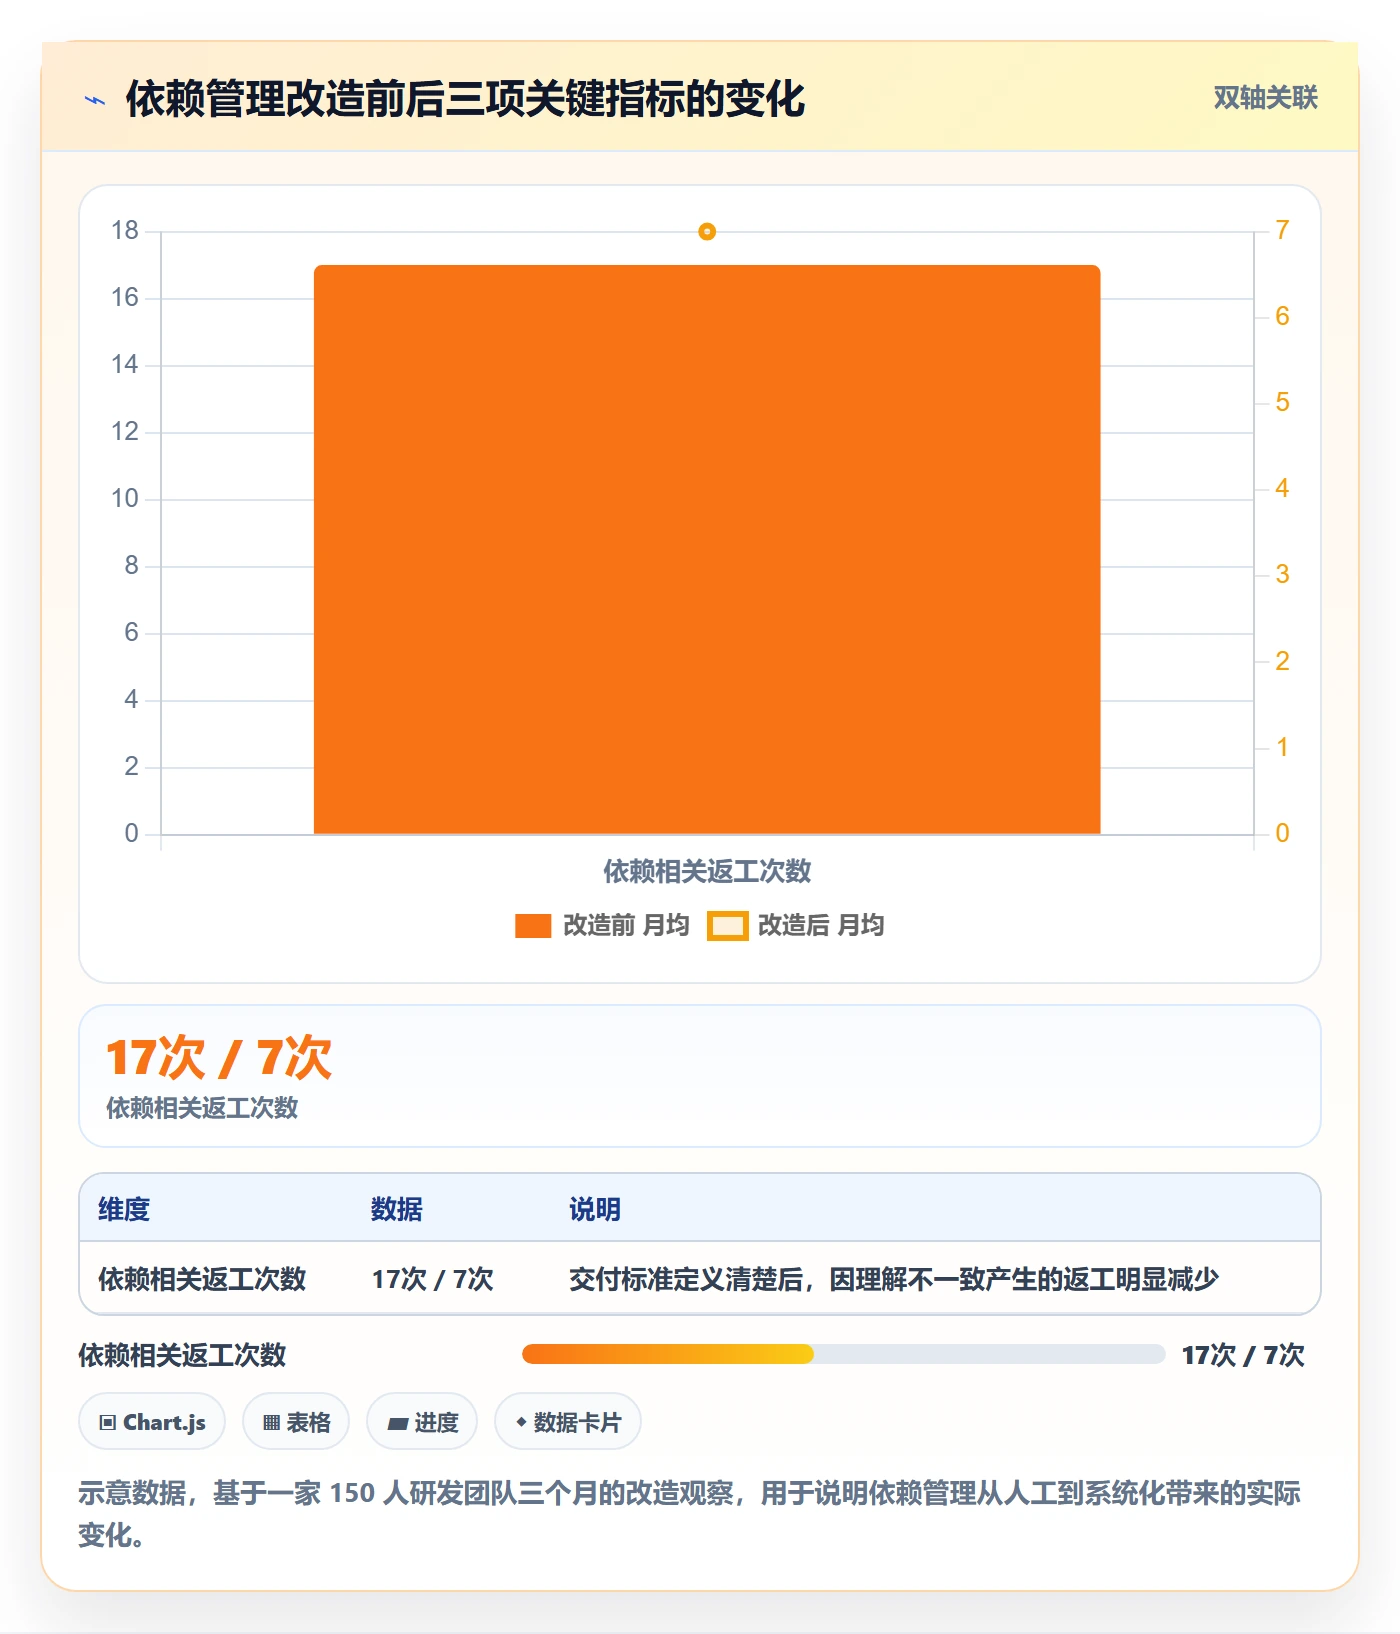Click the table grid icon in 表格 chip

(271, 1422)
